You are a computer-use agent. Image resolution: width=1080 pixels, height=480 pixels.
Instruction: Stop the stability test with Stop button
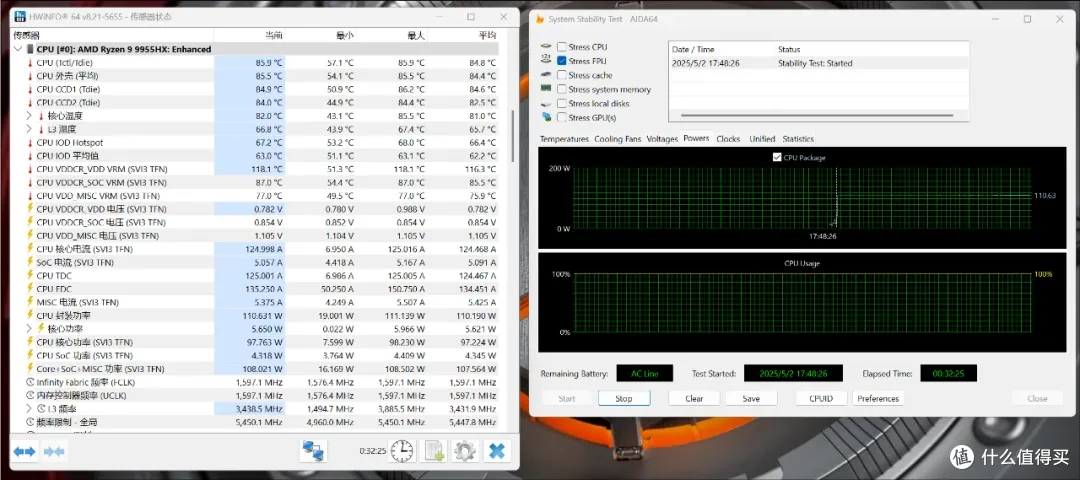click(623, 398)
